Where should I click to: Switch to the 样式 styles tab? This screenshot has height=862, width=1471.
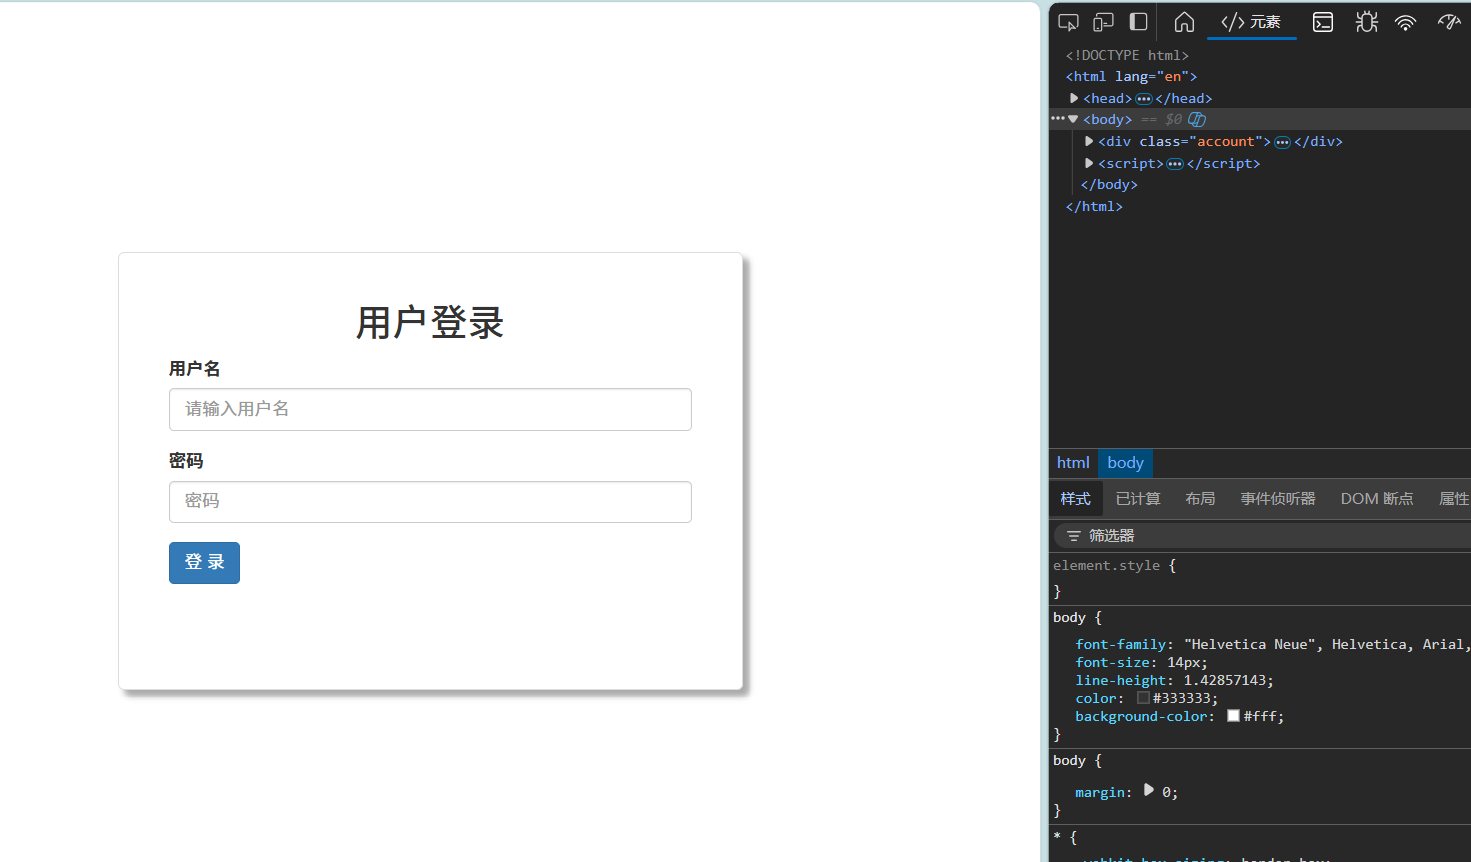[1076, 499]
